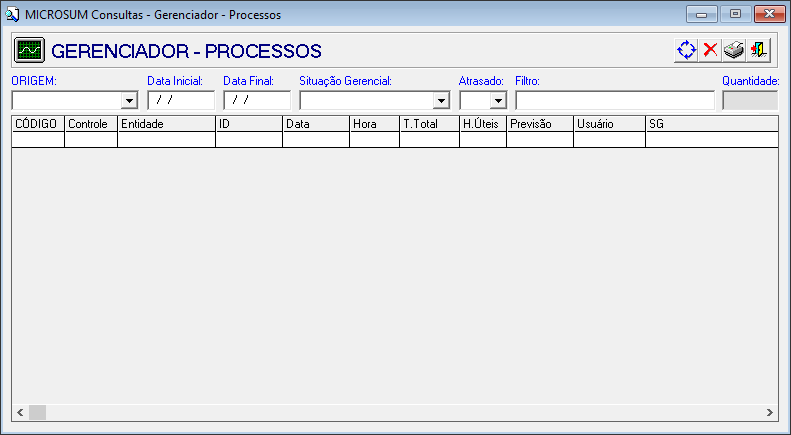The height and width of the screenshot is (435, 791).
Task: Click the green monitor icon beside title
Action: (x=30, y=50)
